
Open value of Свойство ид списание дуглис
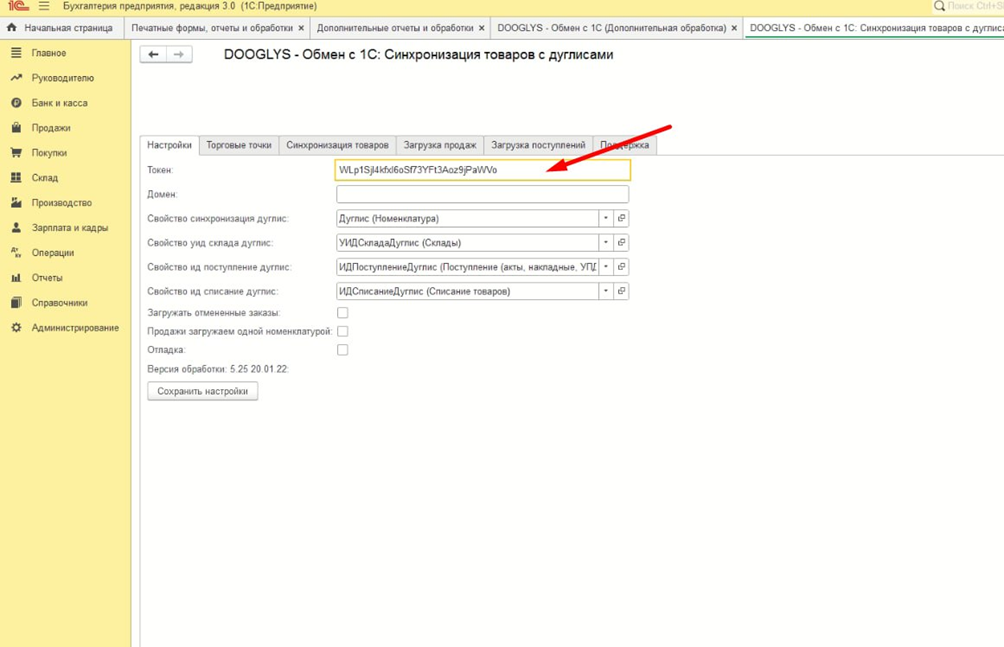(621, 291)
